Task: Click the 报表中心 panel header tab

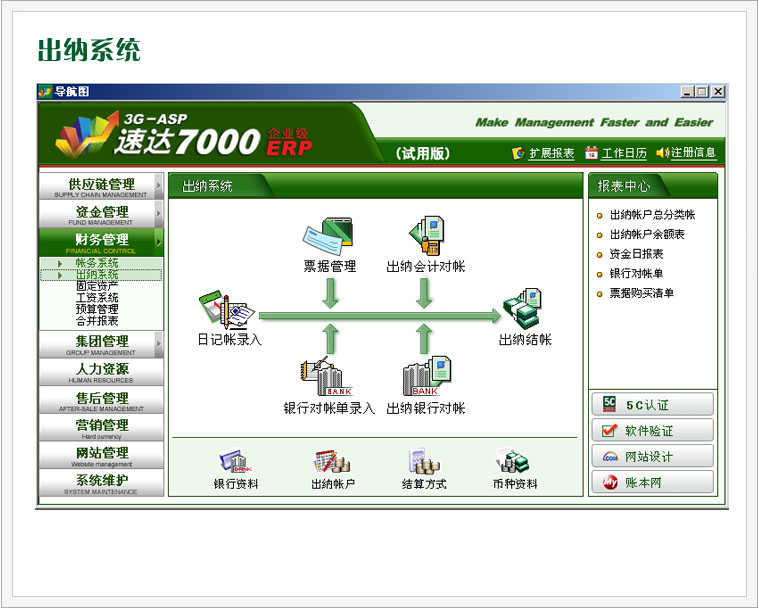Action: [x=628, y=186]
